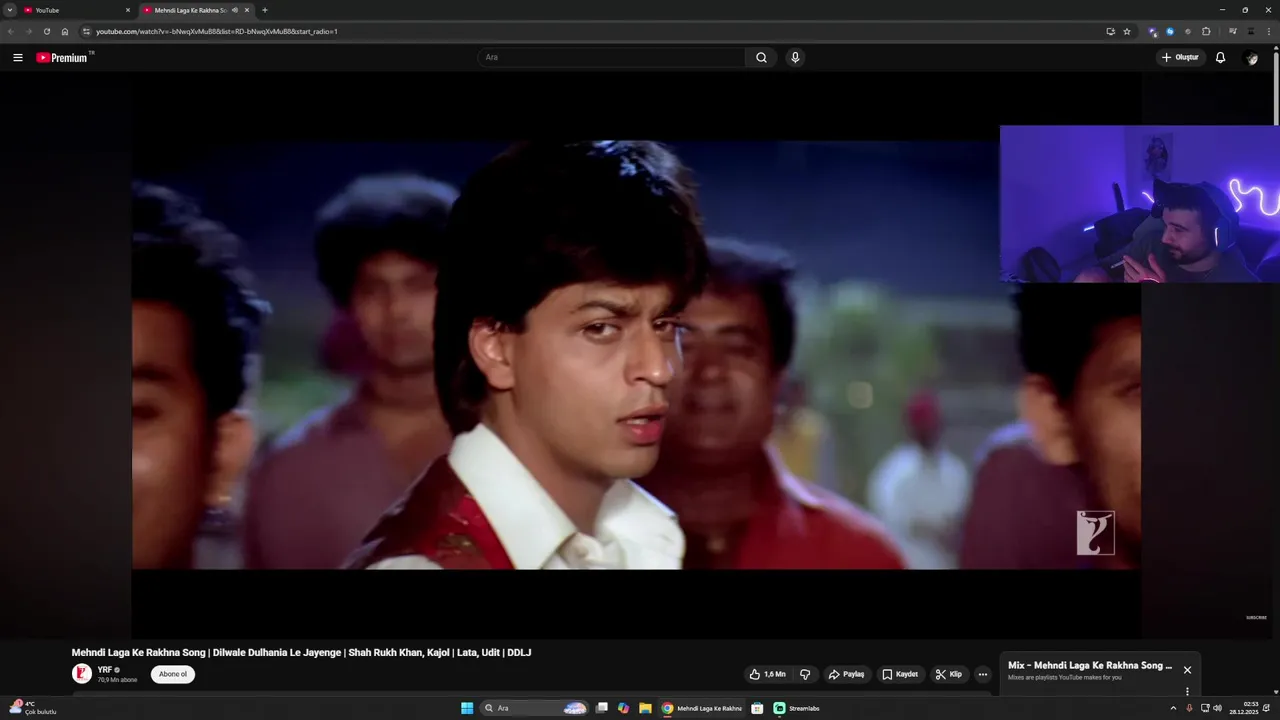Bookmark this page with star icon
1280x720 pixels.
pyautogui.click(x=1127, y=31)
